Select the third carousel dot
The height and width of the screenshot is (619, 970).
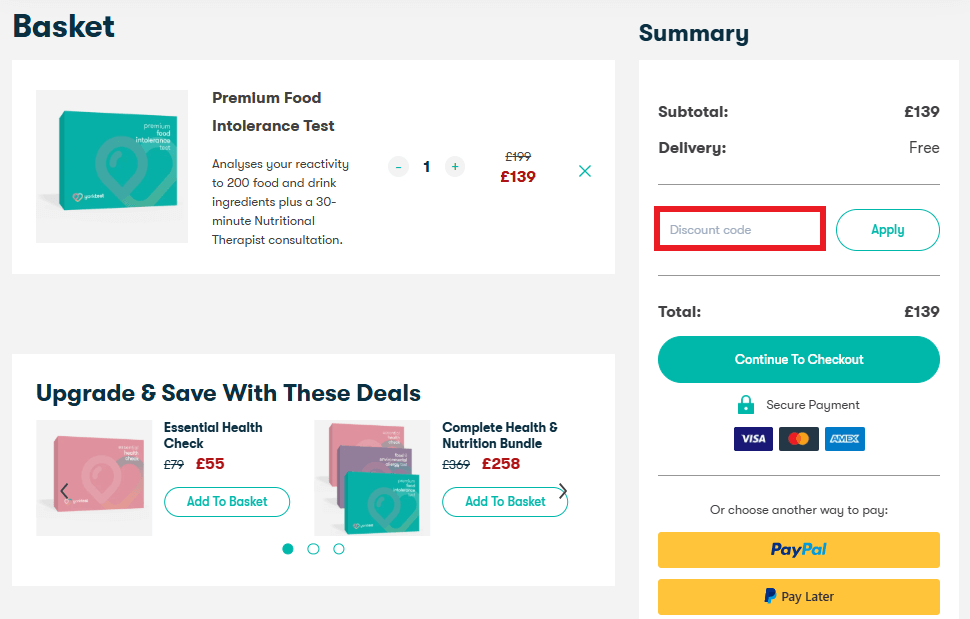[339, 549]
